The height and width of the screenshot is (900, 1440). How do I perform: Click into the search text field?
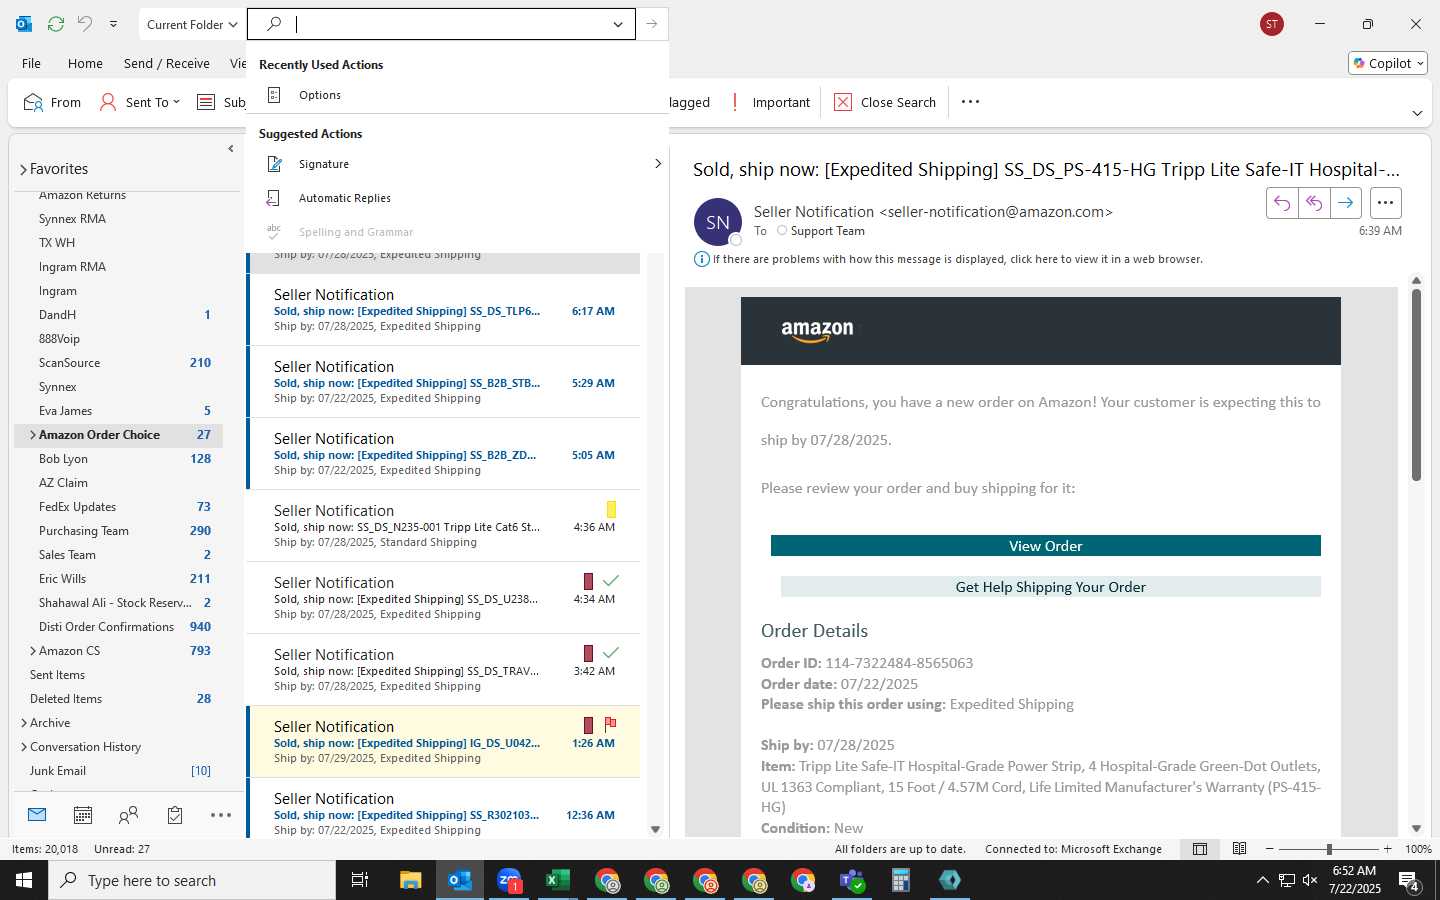tap(450, 24)
